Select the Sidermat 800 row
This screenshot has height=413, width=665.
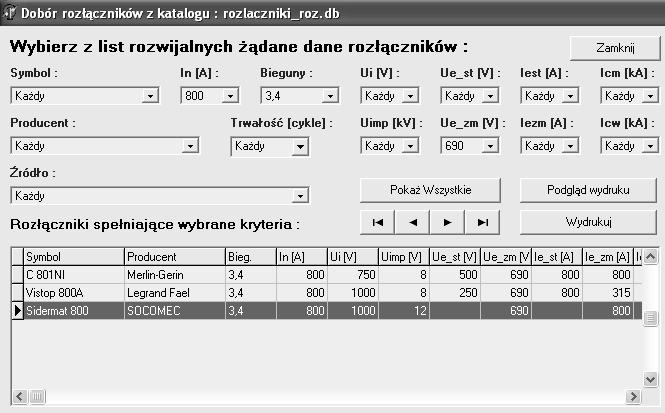[x=327, y=311]
